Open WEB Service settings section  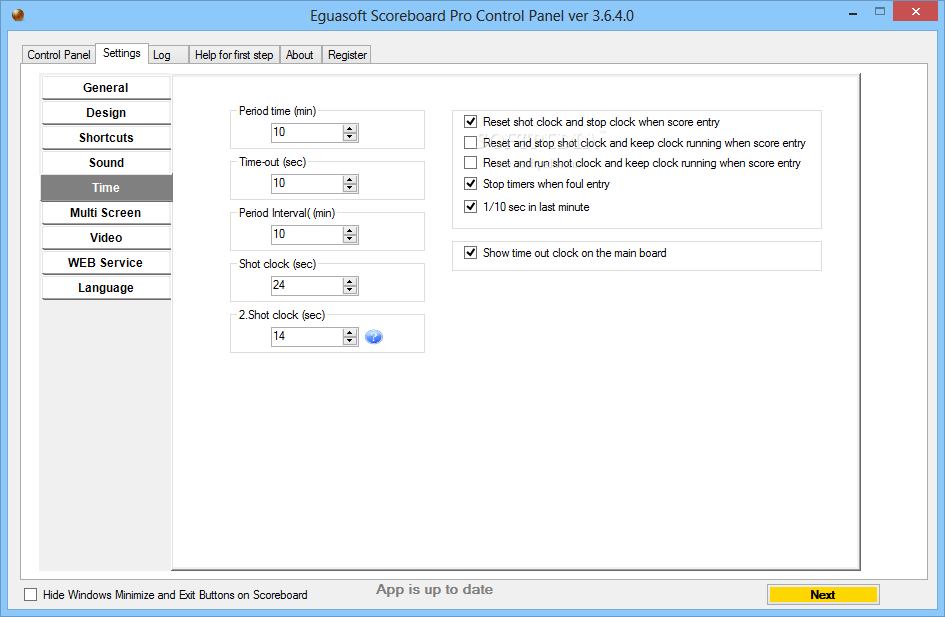106,263
